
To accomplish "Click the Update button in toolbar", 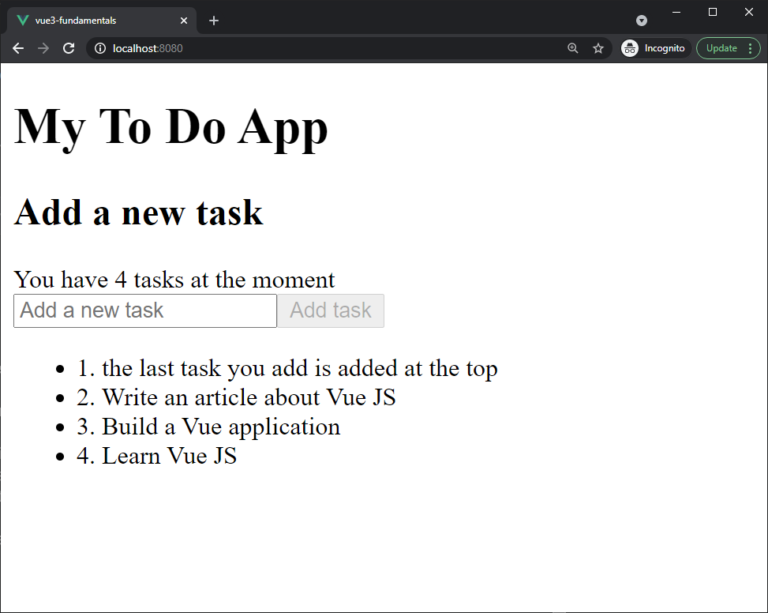I will coord(721,48).
